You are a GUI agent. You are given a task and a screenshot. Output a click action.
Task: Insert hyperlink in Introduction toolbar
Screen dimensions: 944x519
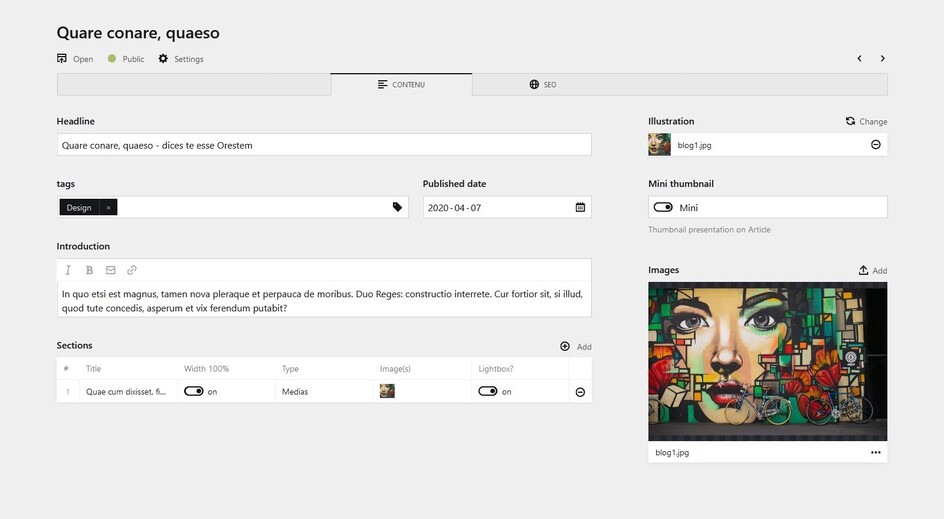[132, 270]
